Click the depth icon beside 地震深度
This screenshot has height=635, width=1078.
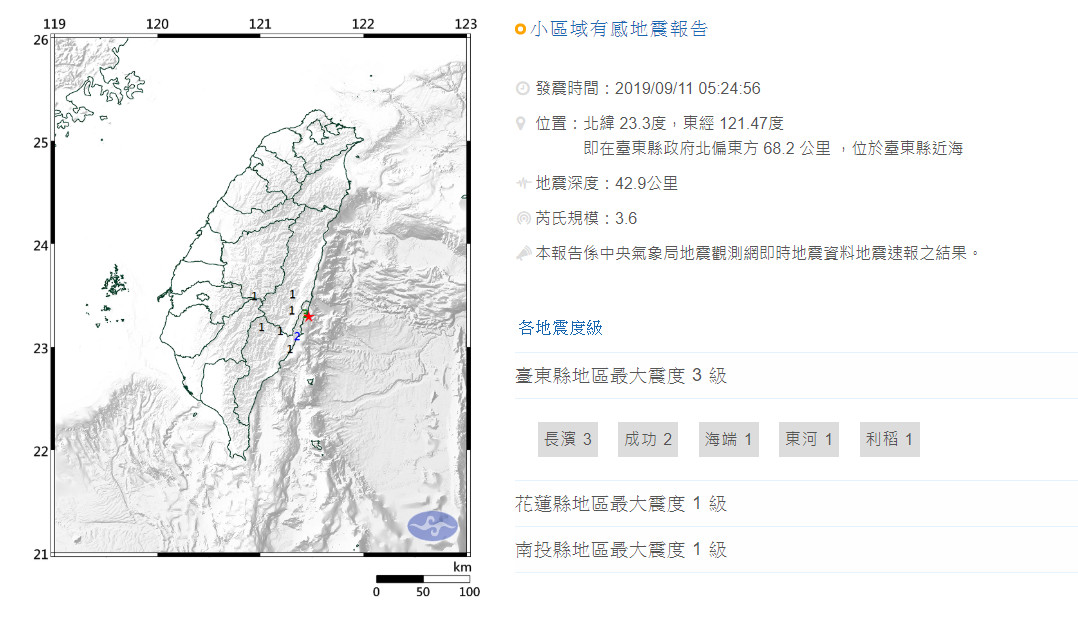coord(521,184)
